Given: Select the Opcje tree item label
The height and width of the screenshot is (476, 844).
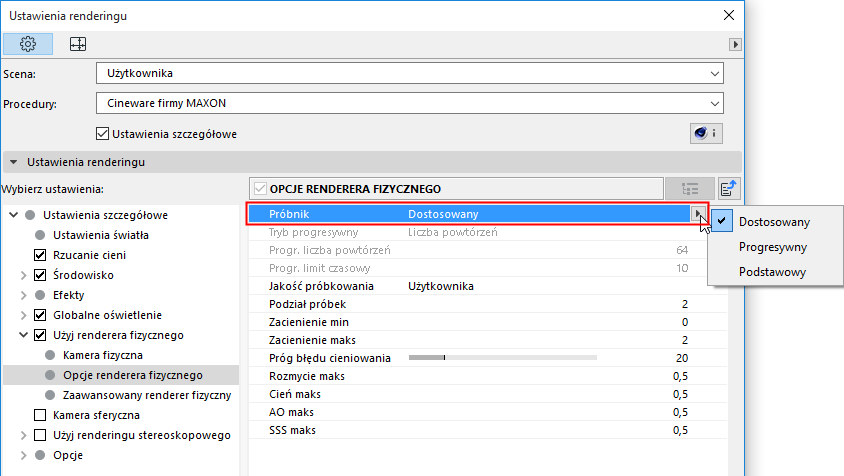Looking at the screenshot, I should pos(68,455).
